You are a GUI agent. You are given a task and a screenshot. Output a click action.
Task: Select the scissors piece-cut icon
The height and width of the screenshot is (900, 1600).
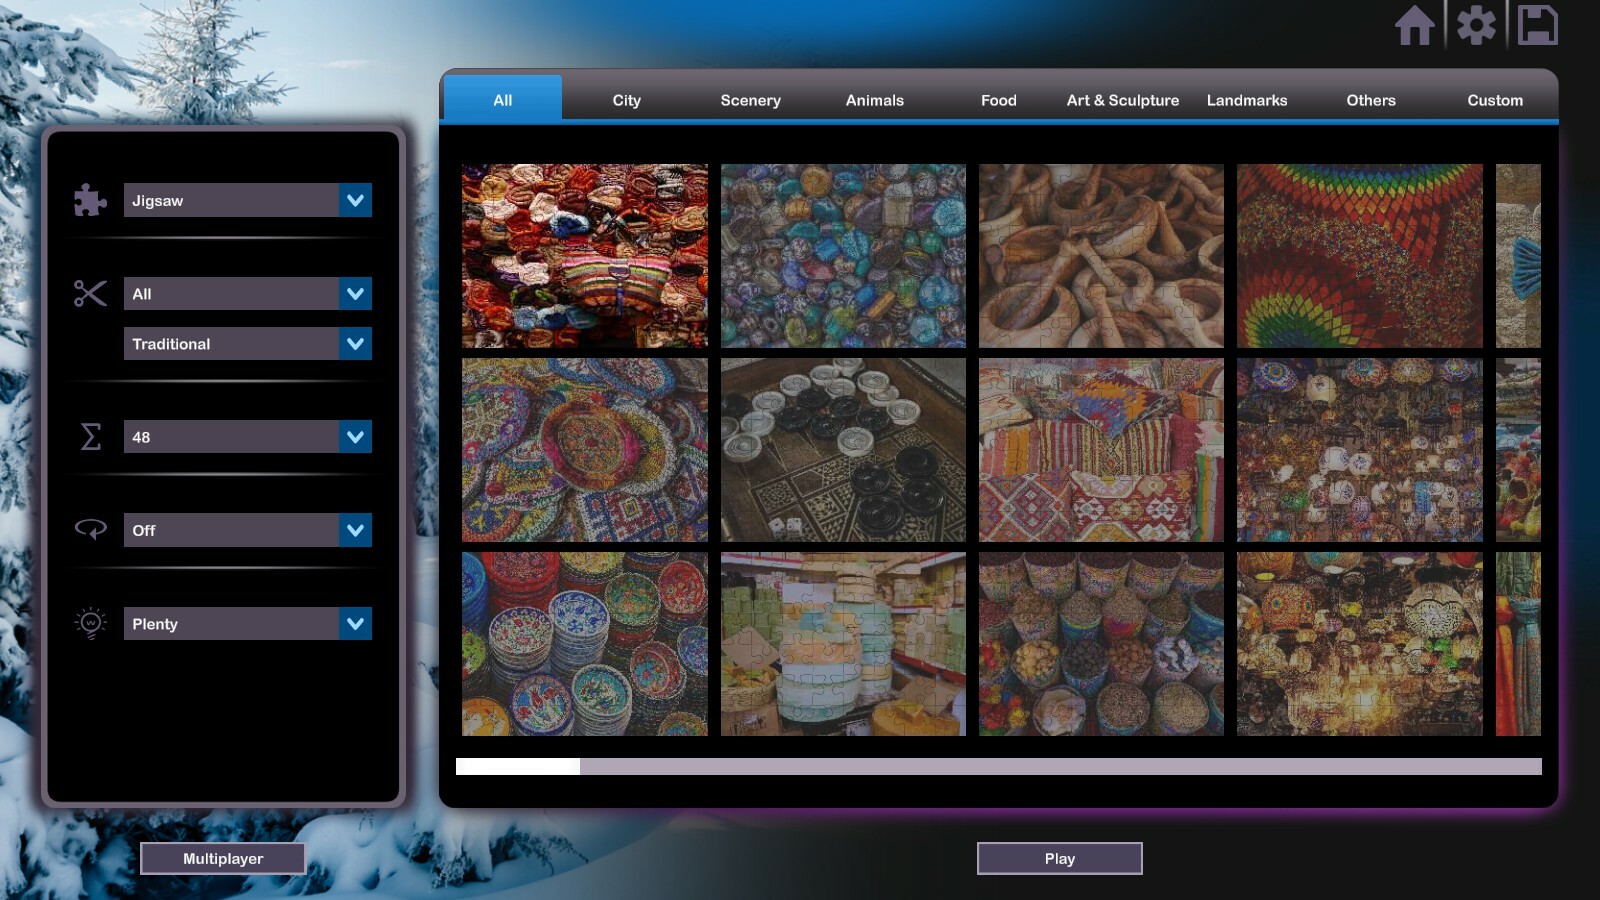pos(89,293)
